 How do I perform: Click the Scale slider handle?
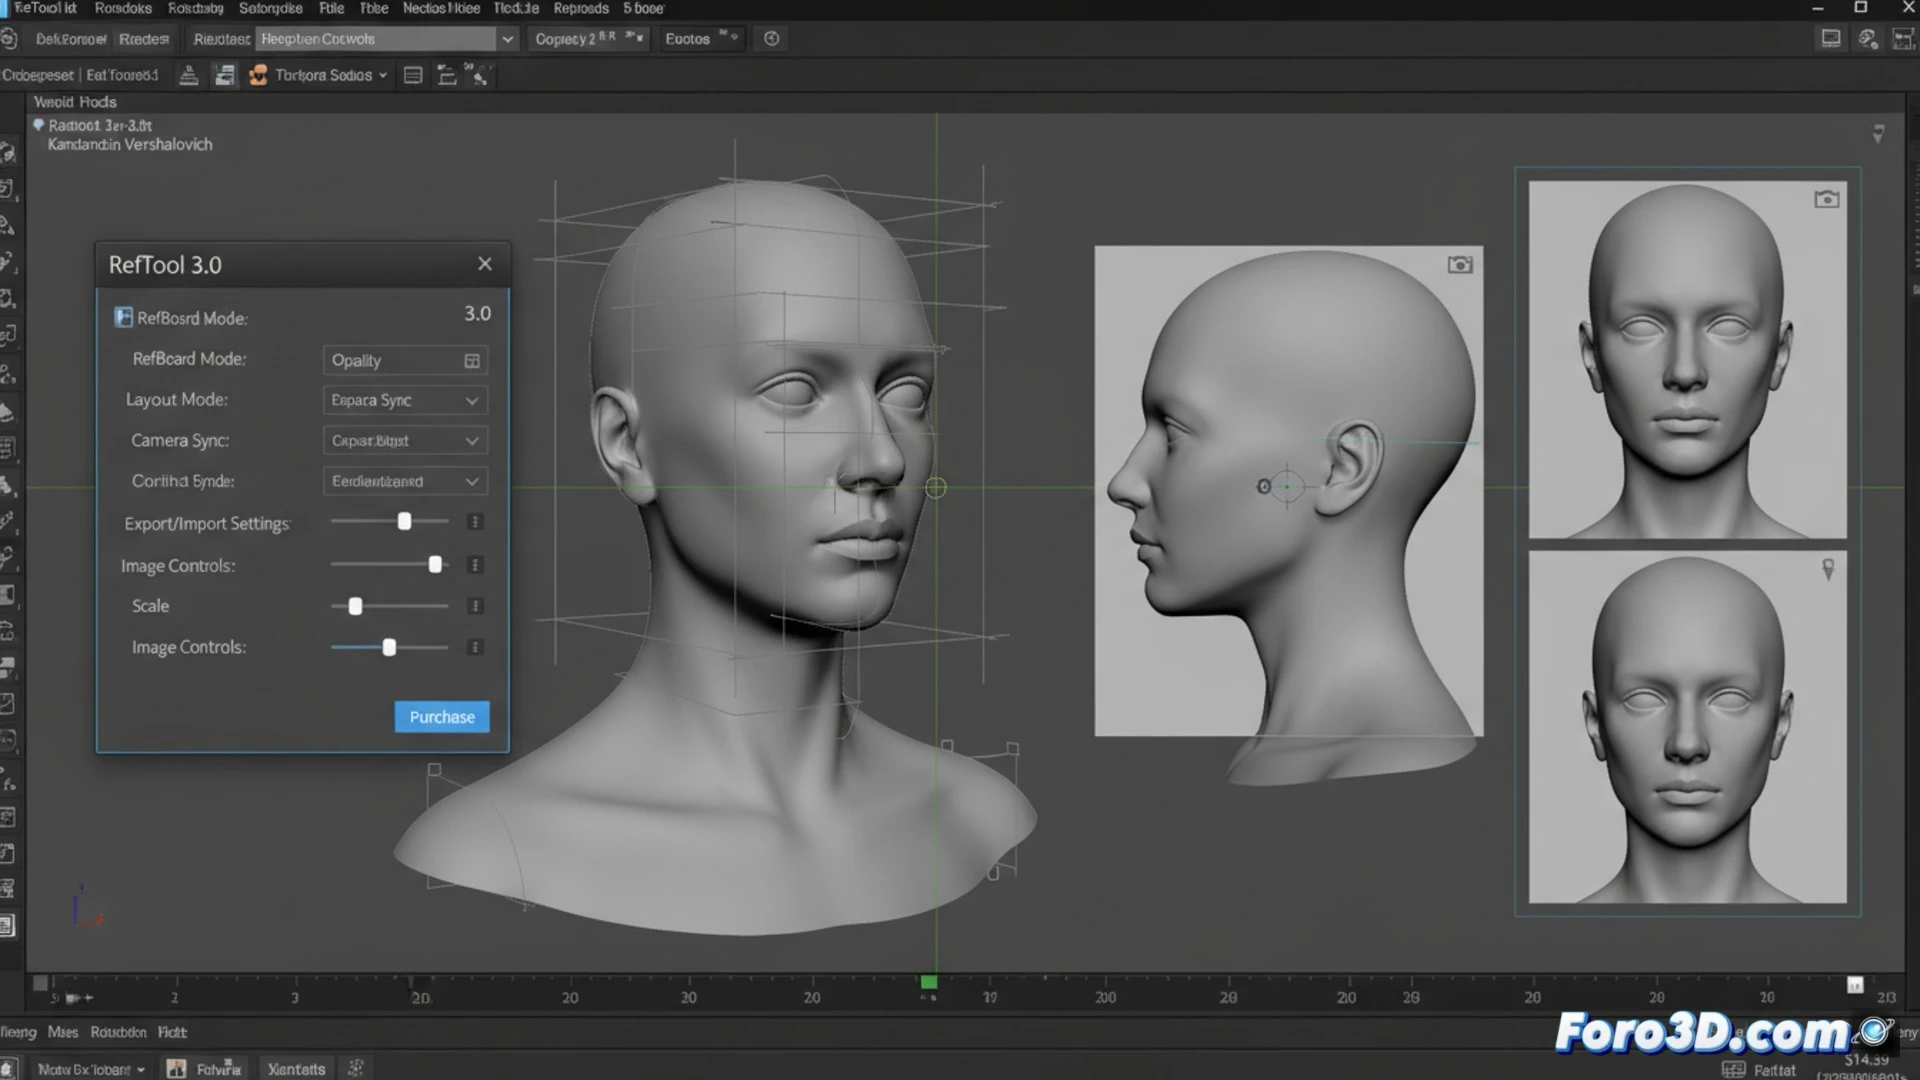point(355,606)
